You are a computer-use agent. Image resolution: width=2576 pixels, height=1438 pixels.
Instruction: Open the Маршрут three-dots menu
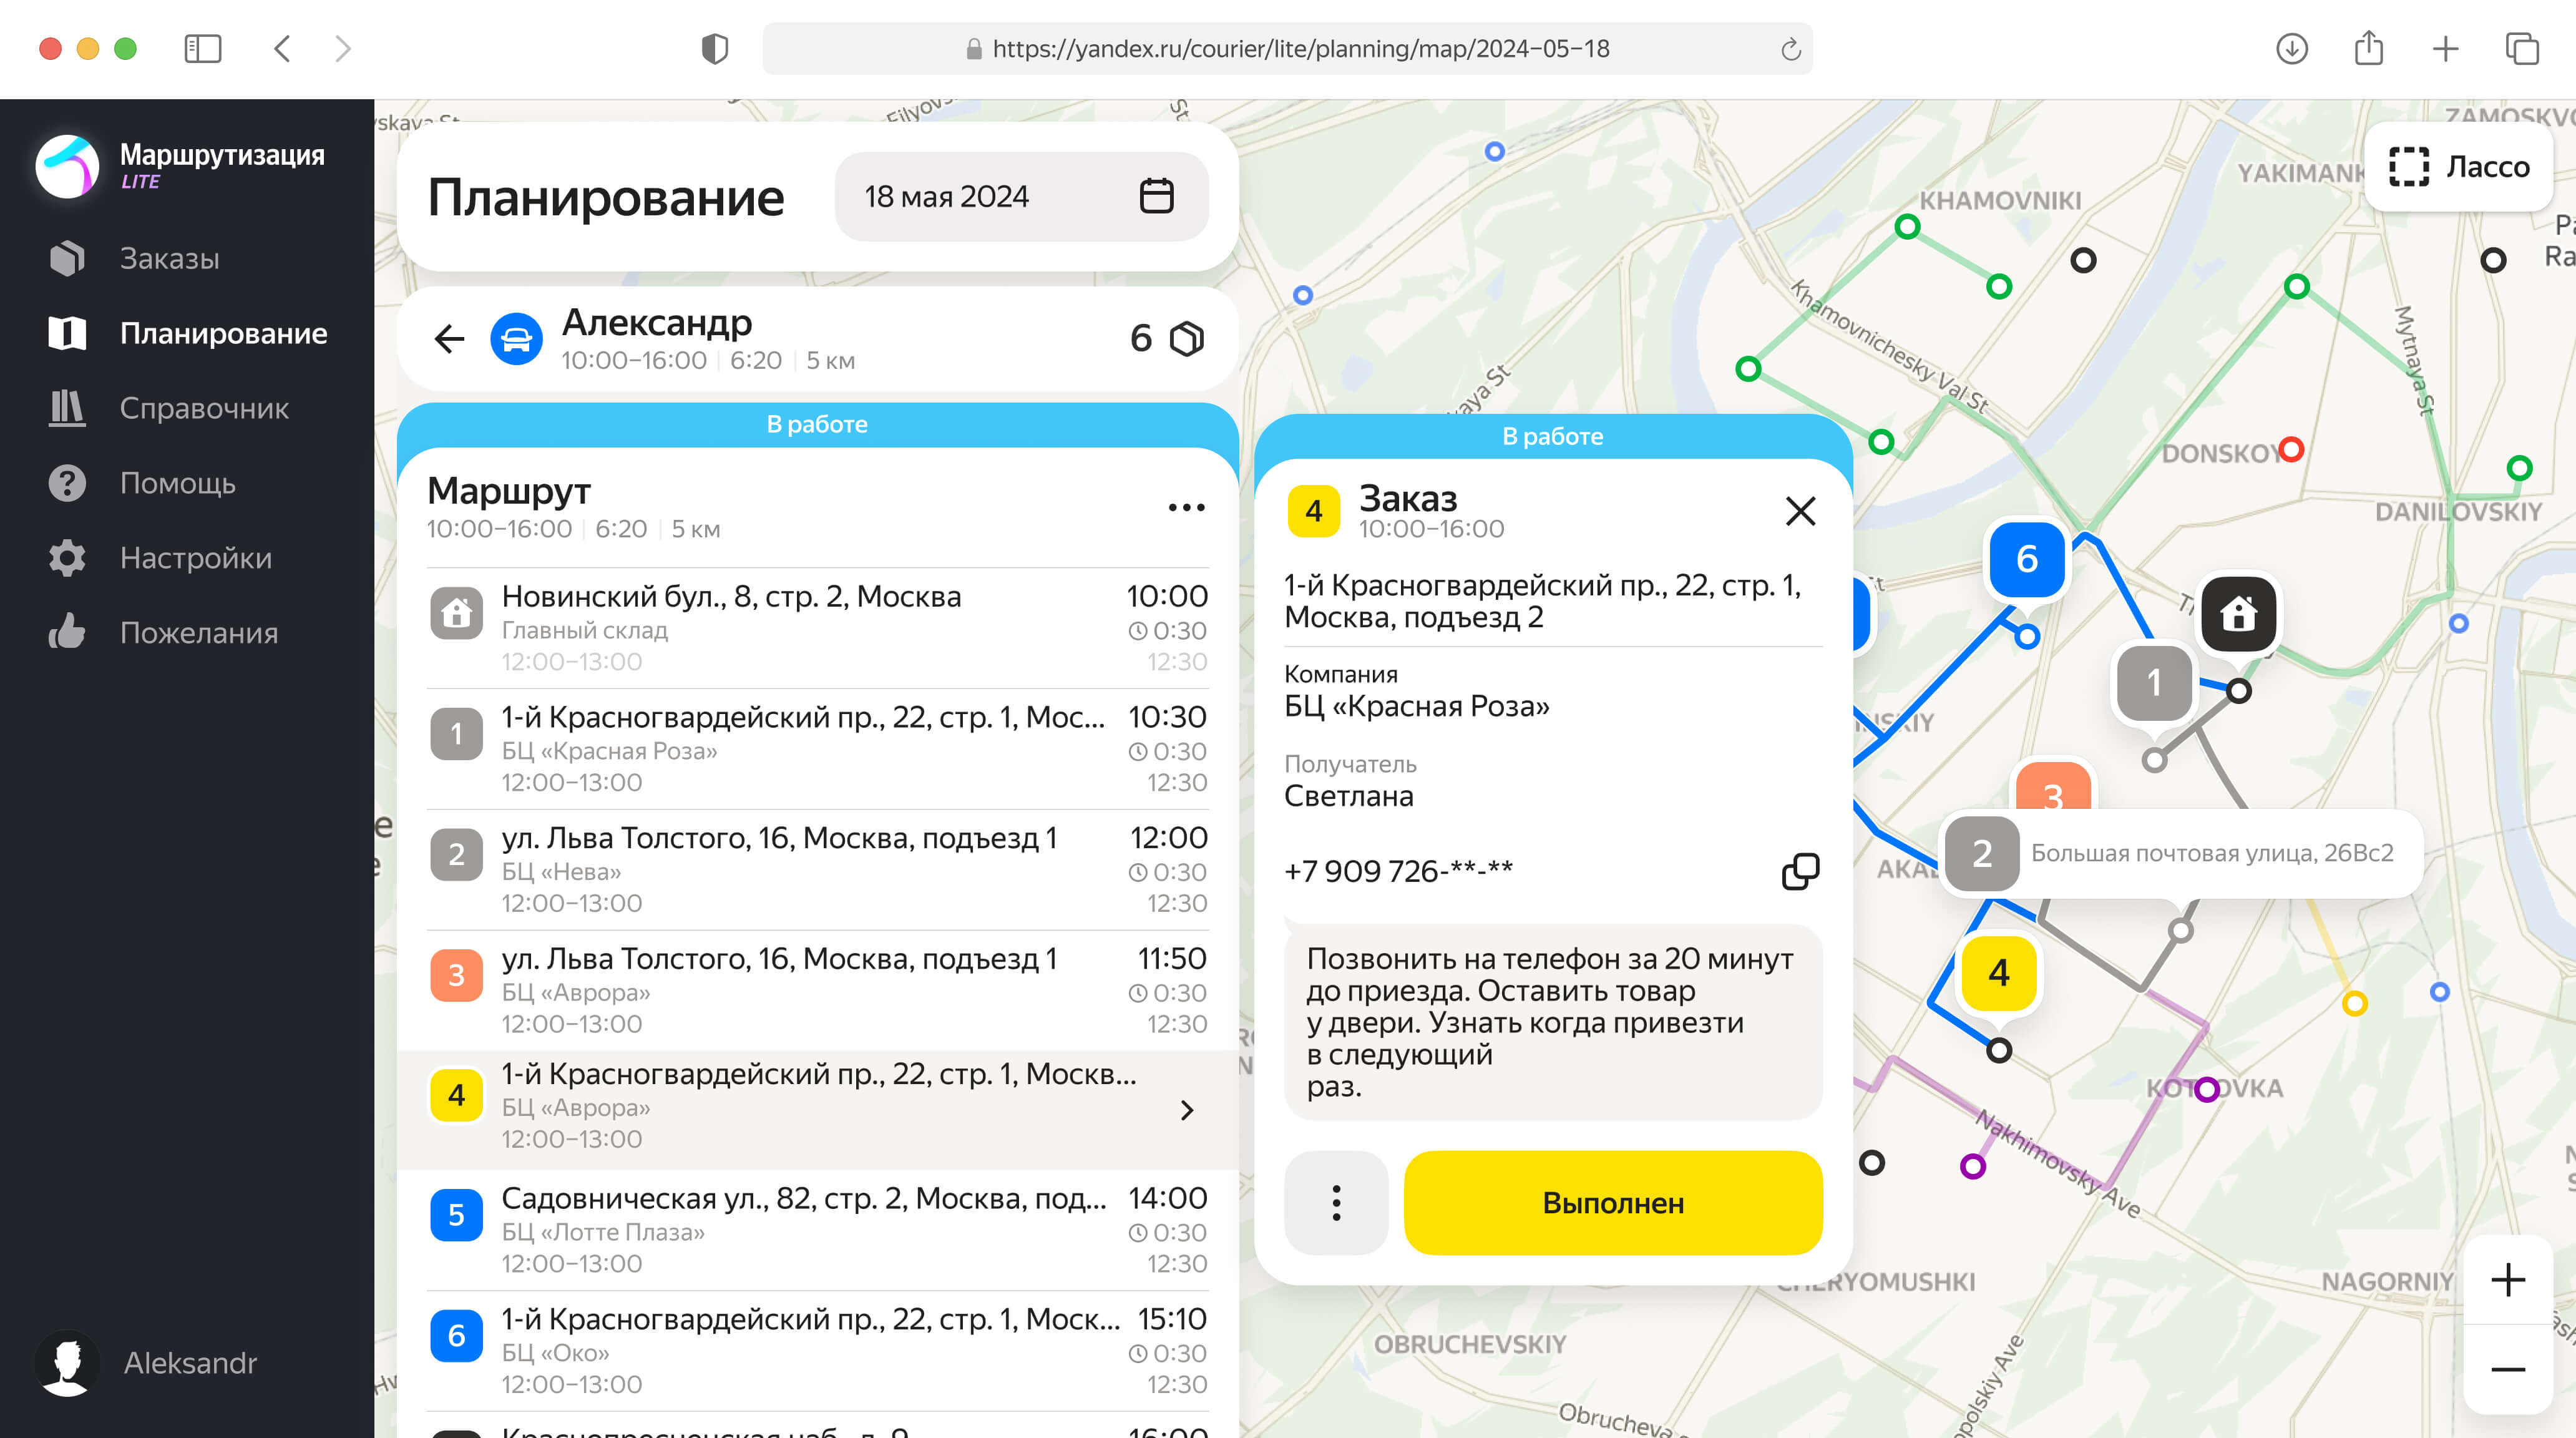1186,507
